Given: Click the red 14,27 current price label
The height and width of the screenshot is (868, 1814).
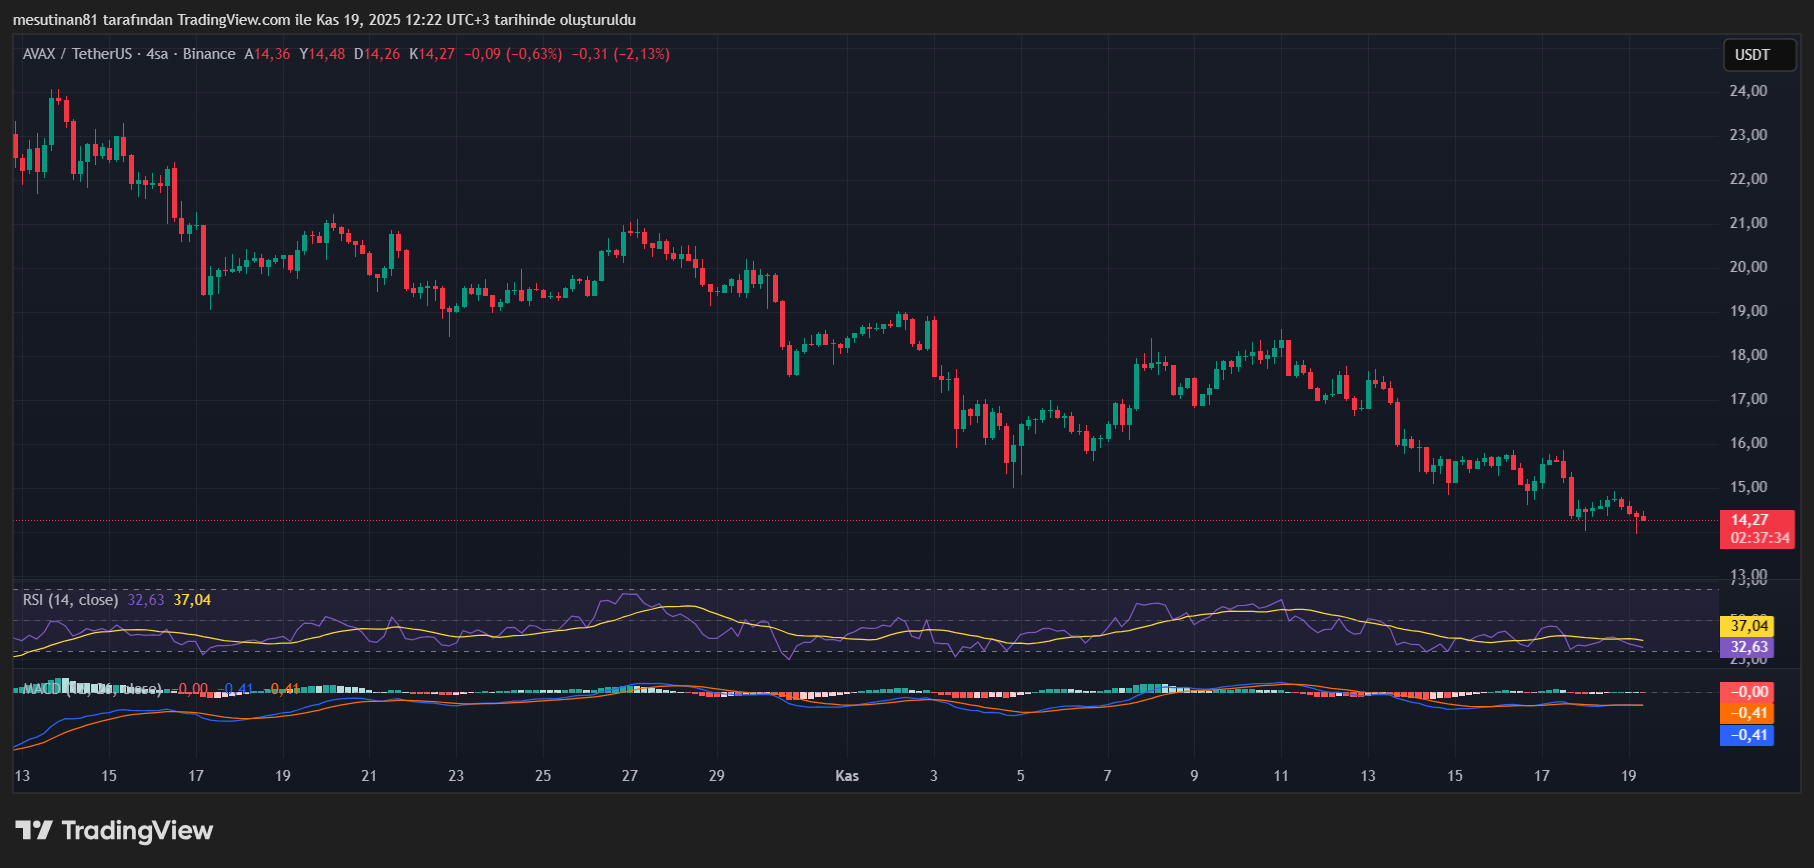Looking at the screenshot, I should (x=1750, y=520).
